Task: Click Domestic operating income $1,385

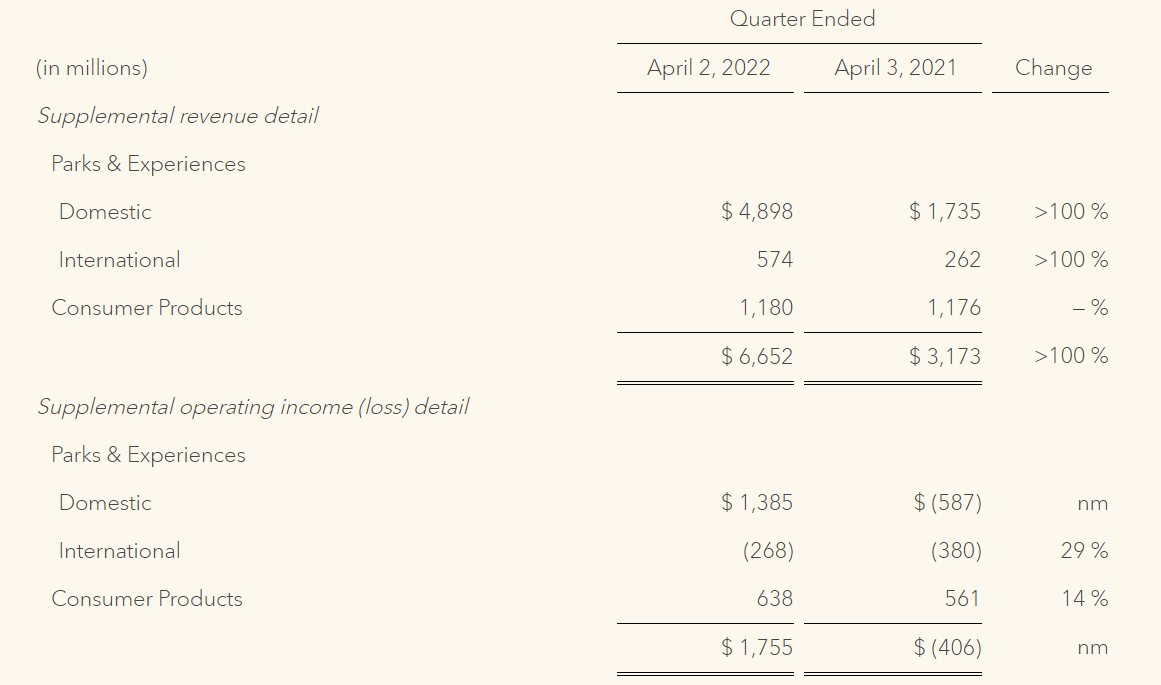Action: pyautogui.click(x=757, y=503)
